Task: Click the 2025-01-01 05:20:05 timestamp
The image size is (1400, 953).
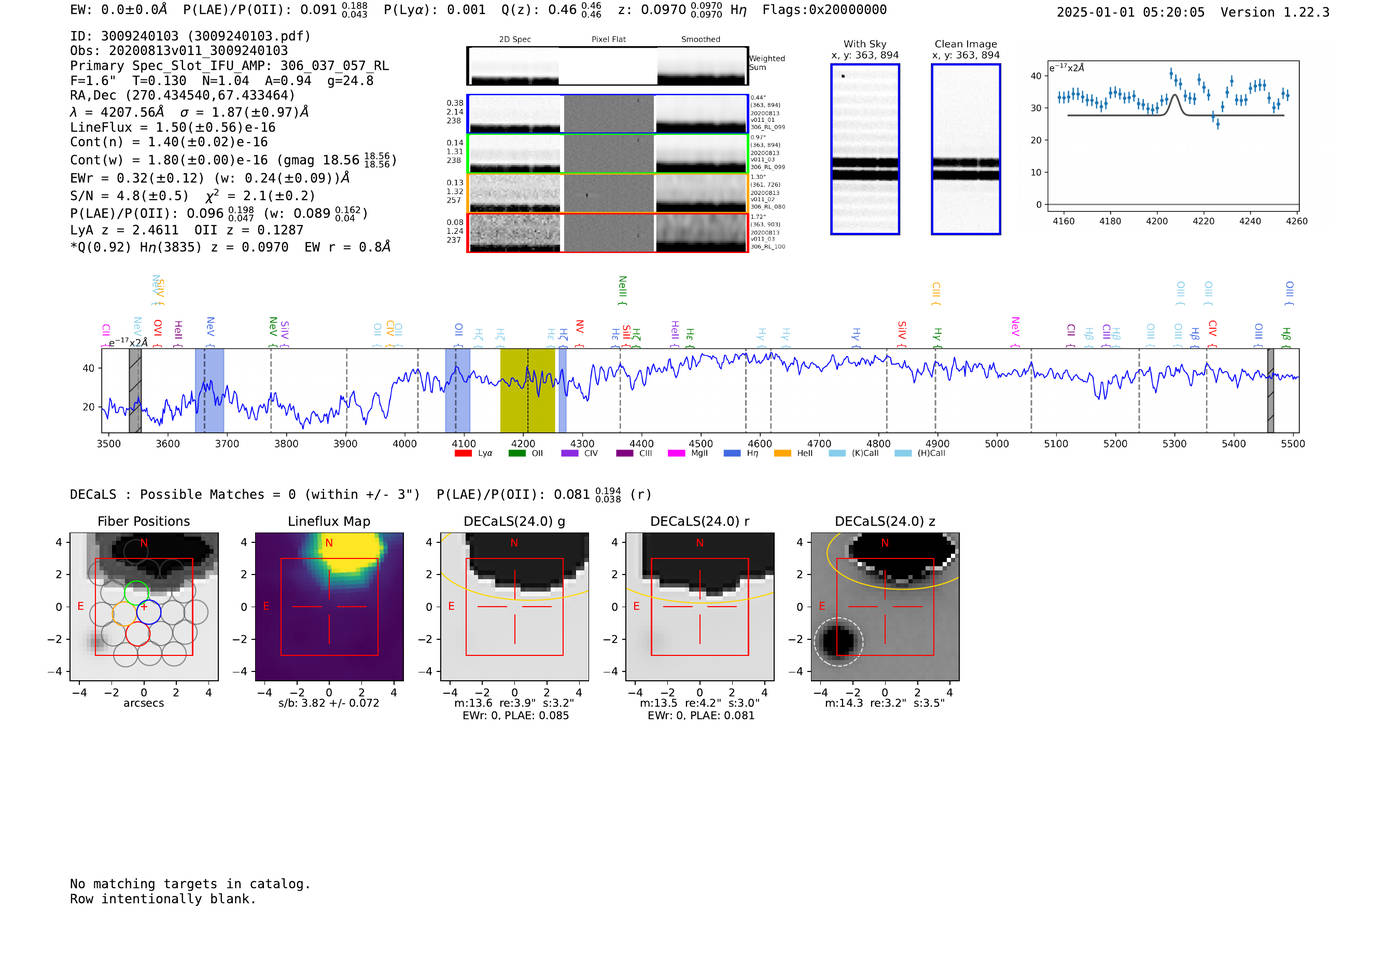Action: (x=1130, y=12)
